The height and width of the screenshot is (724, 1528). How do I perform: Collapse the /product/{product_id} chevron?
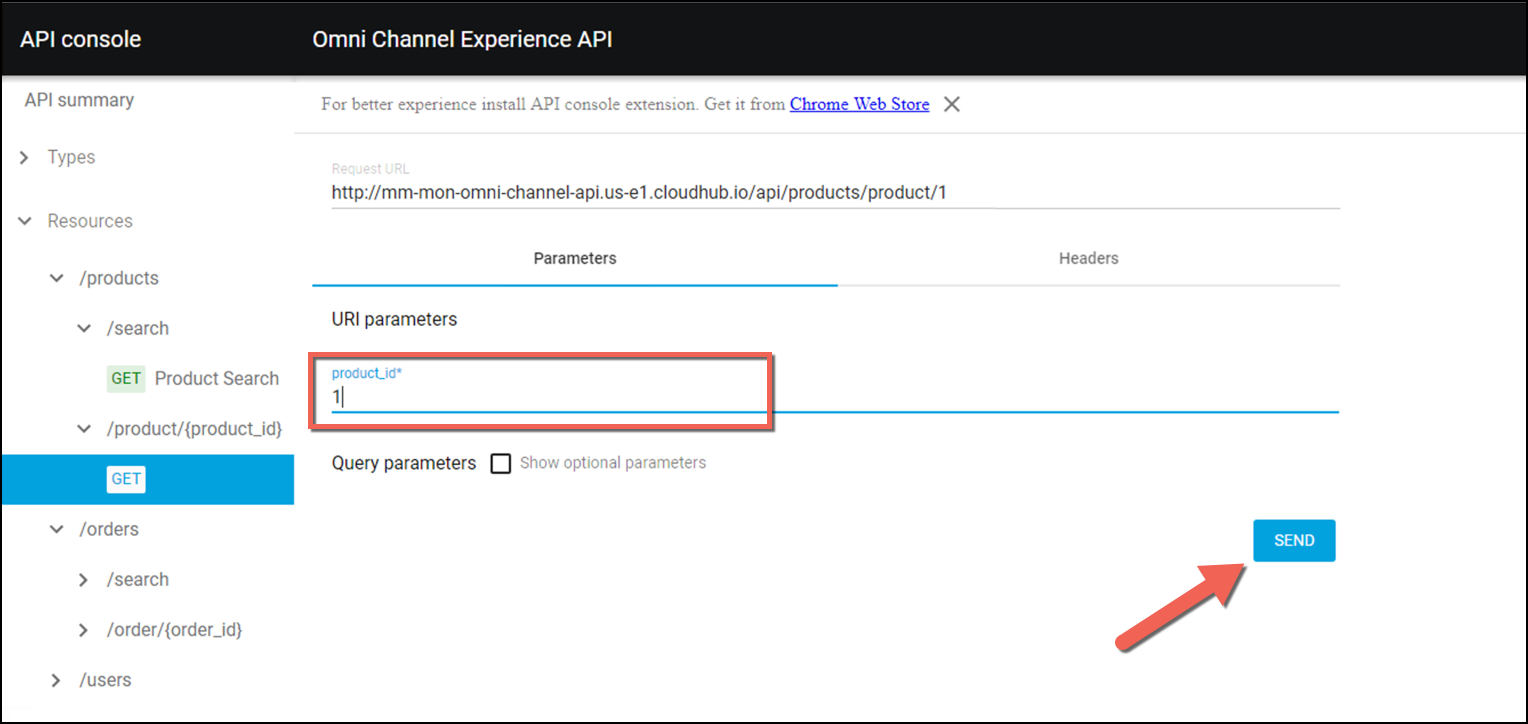click(84, 429)
